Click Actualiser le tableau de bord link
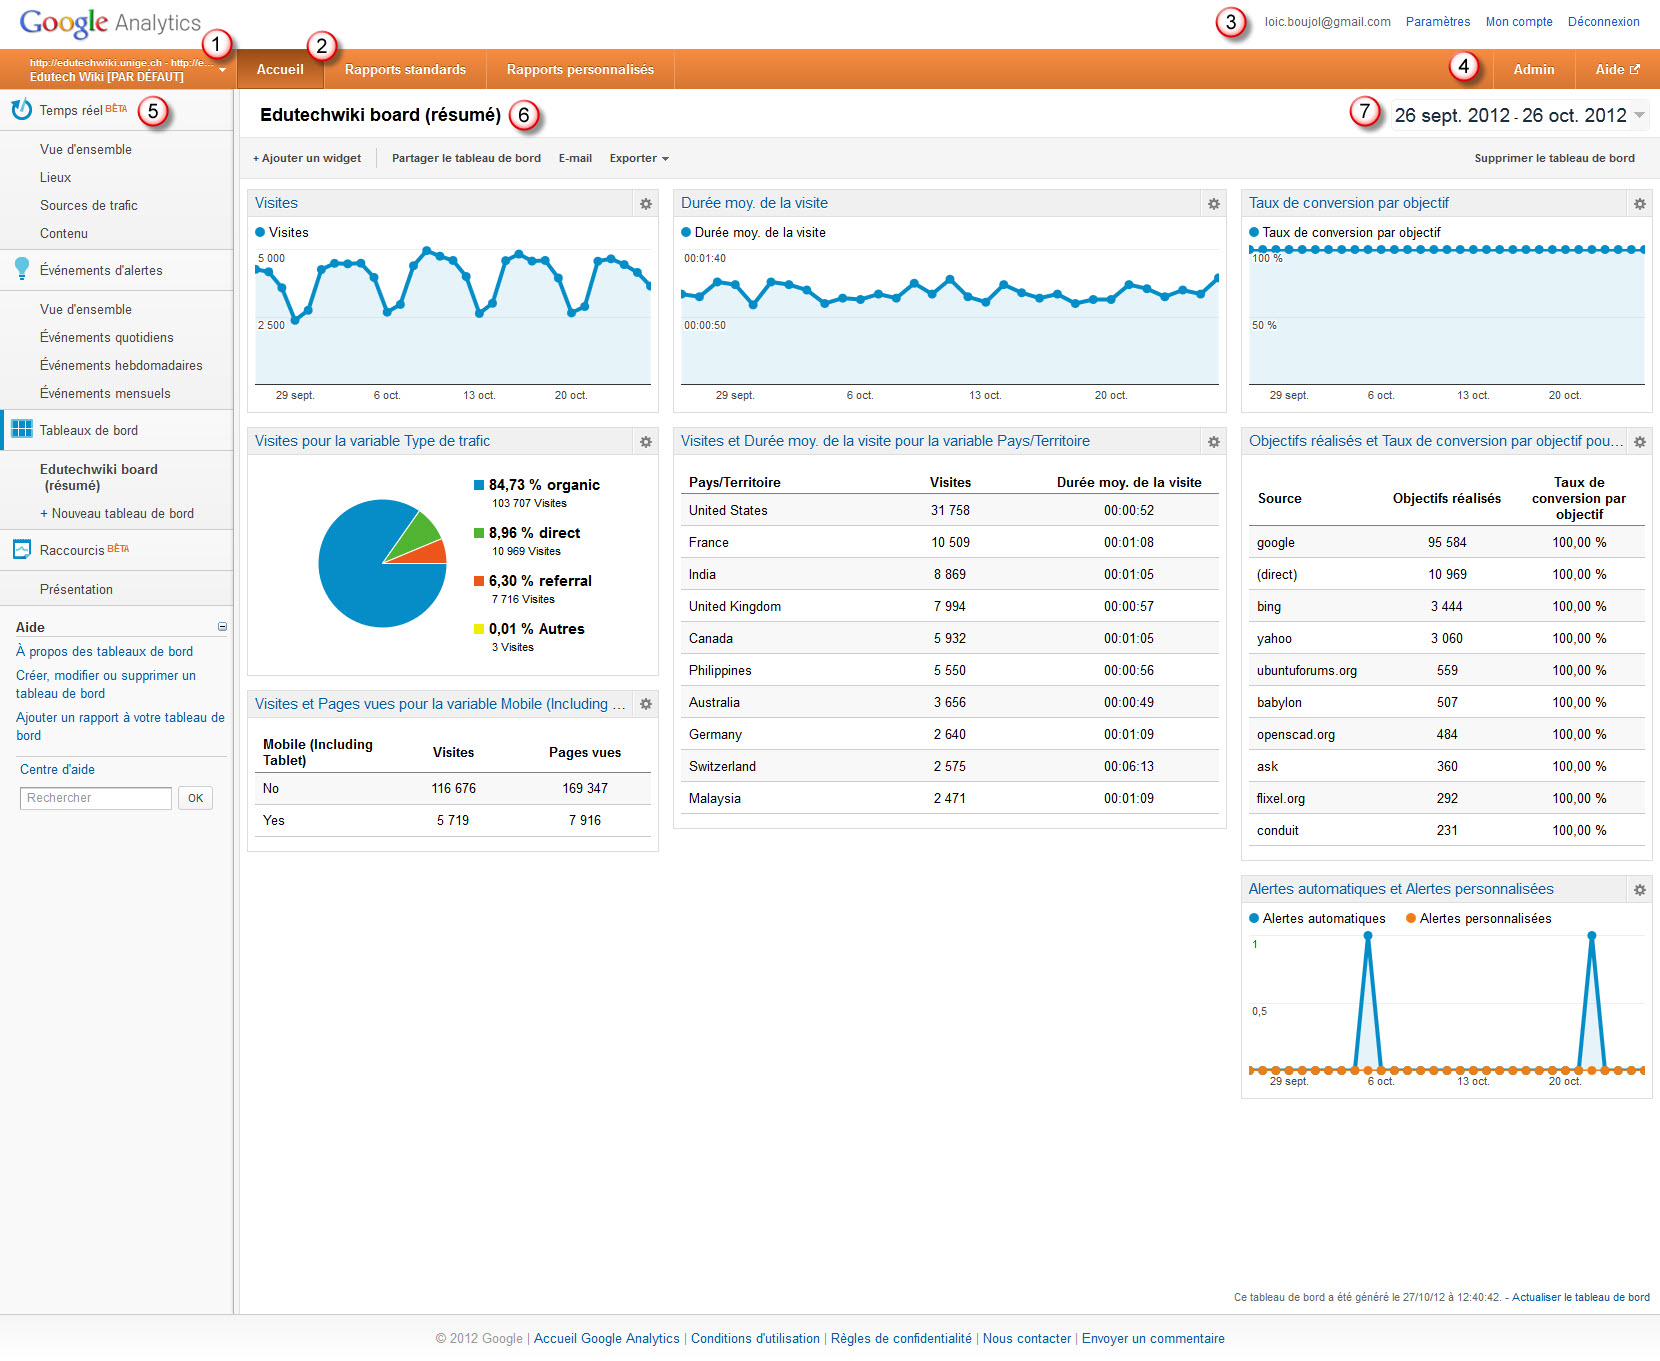The height and width of the screenshot is (1361, 1660). (x=1581, y=1297)
